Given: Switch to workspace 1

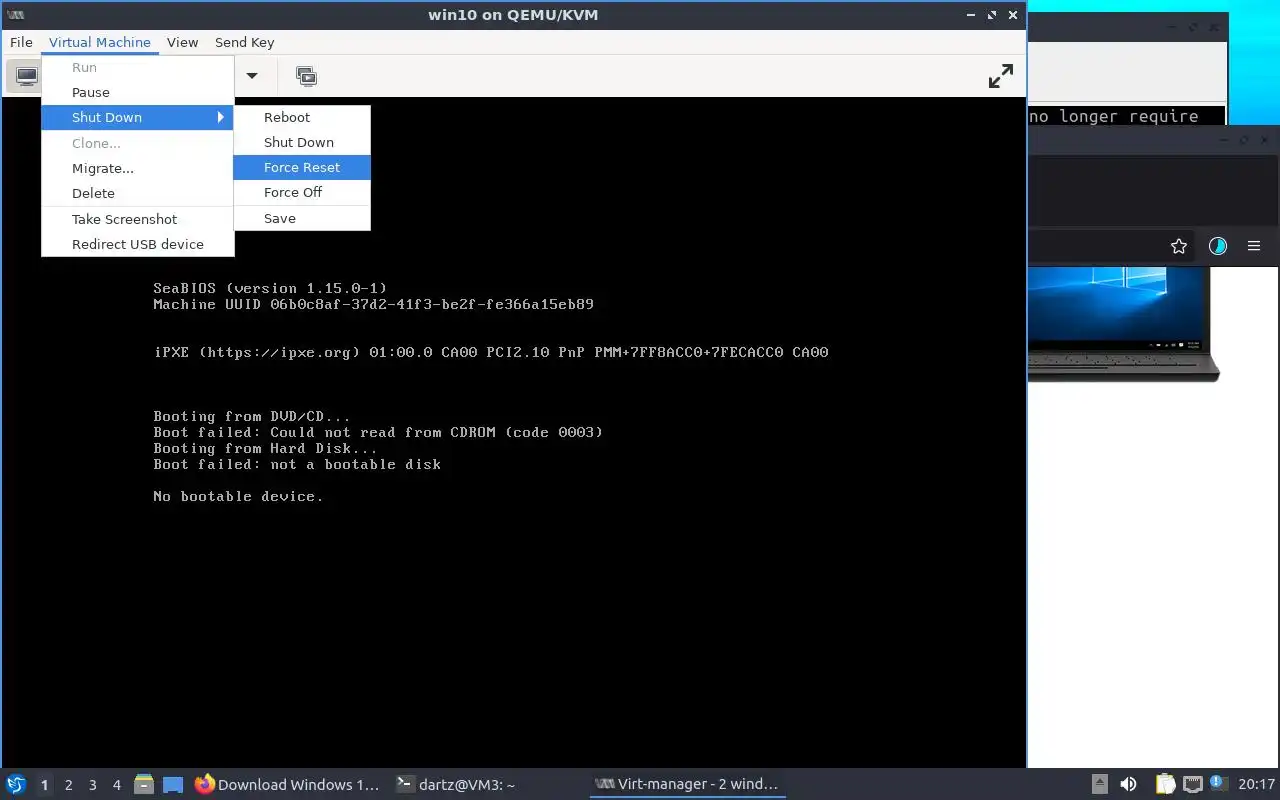Looking at the screenshot, I should click(44, 785).
